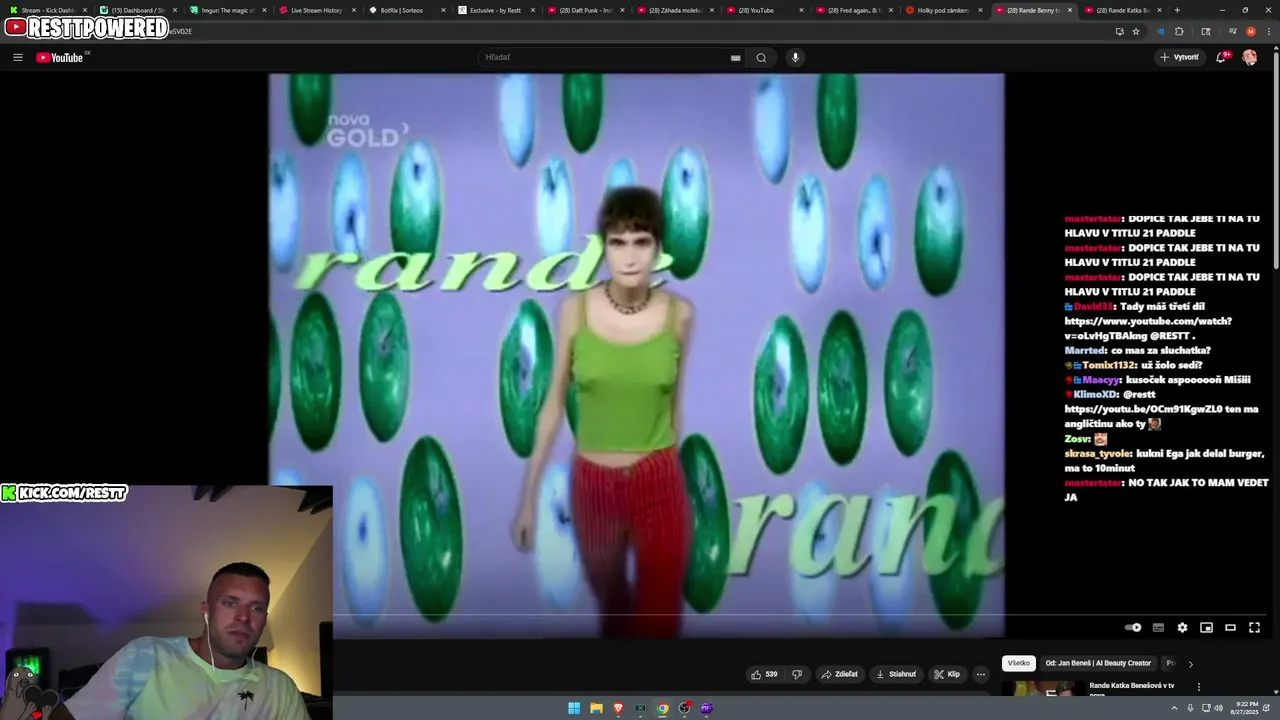Image resolution: width=1280 pixels, height=720 pixels.
Task: Open the YouTube notifications bell
Action: tap(1221, 57)
